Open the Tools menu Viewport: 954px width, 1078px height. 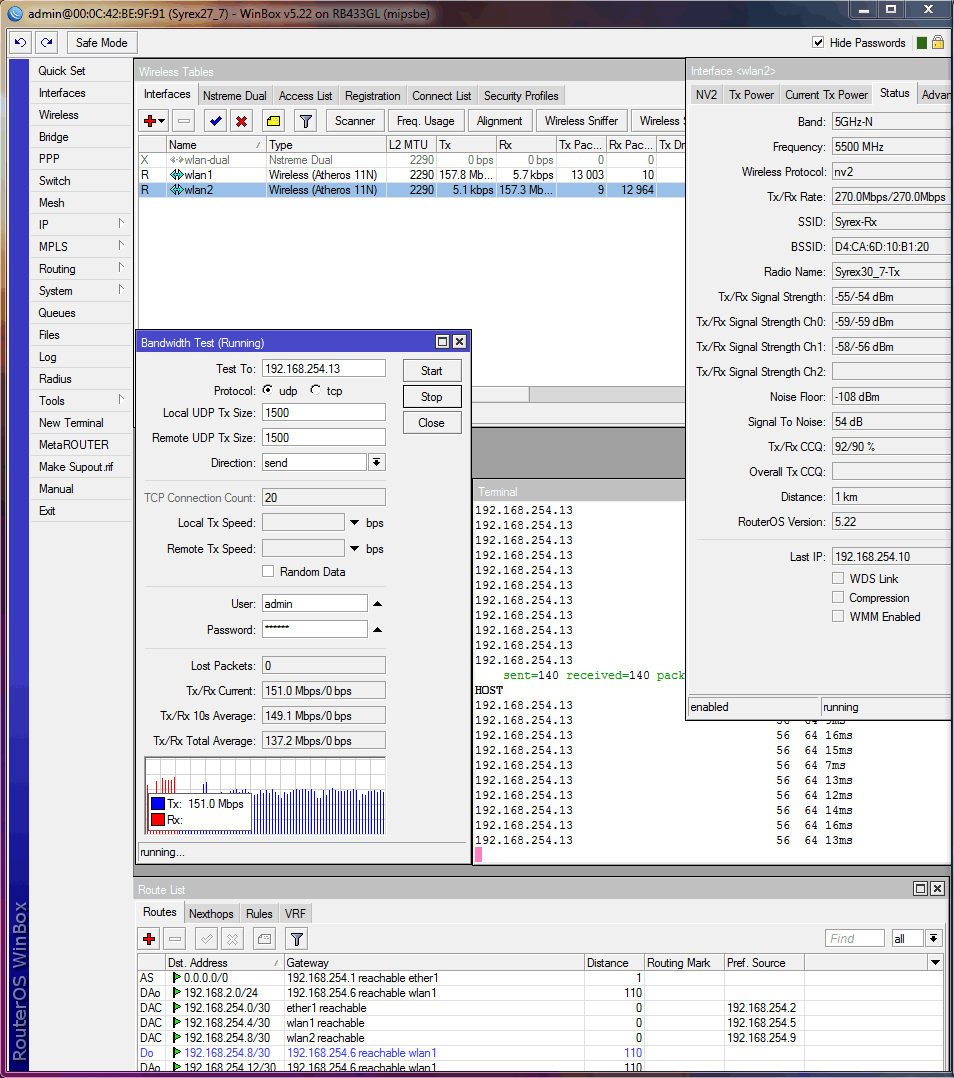81,401
